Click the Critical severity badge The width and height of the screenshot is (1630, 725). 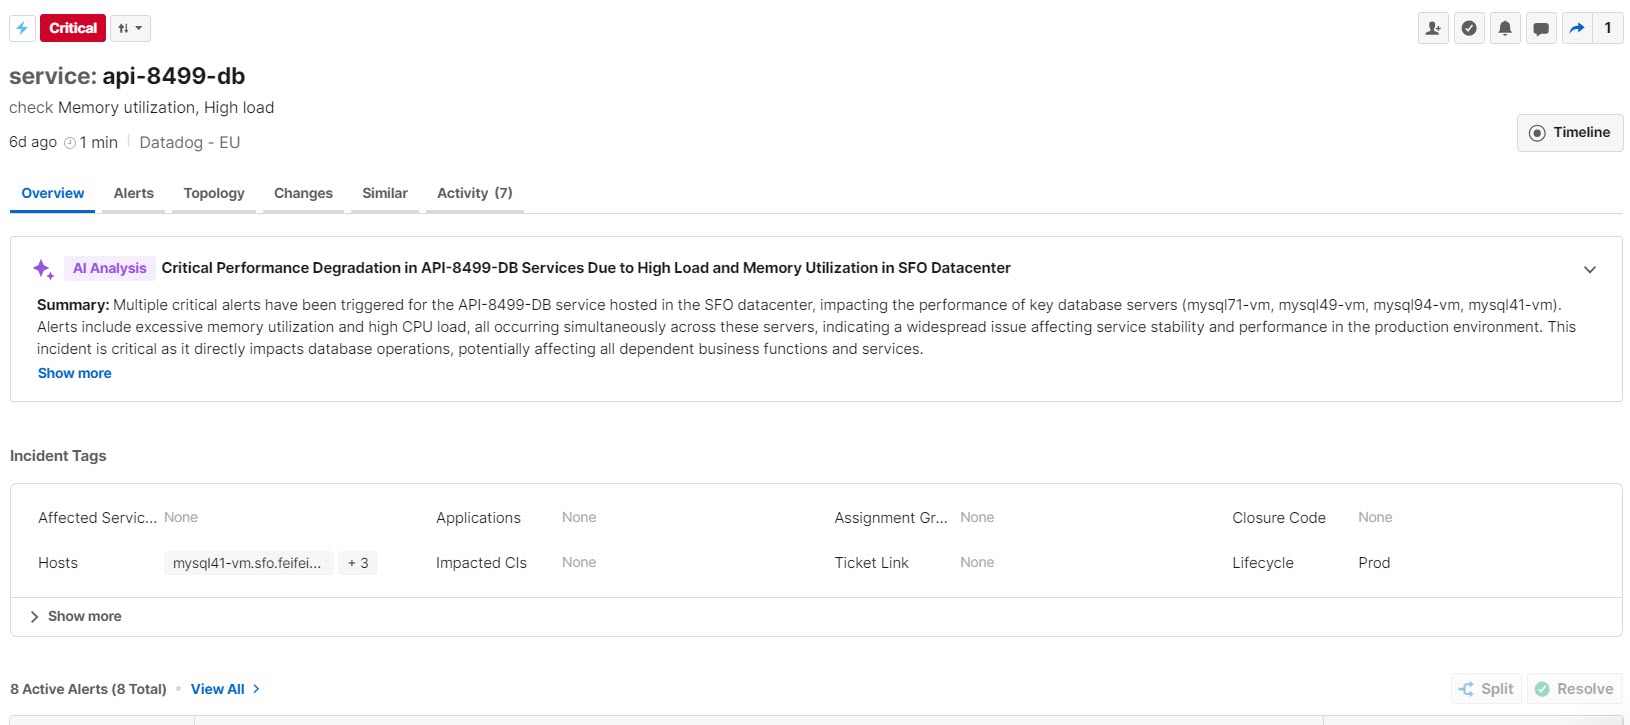tap(72, 28)
